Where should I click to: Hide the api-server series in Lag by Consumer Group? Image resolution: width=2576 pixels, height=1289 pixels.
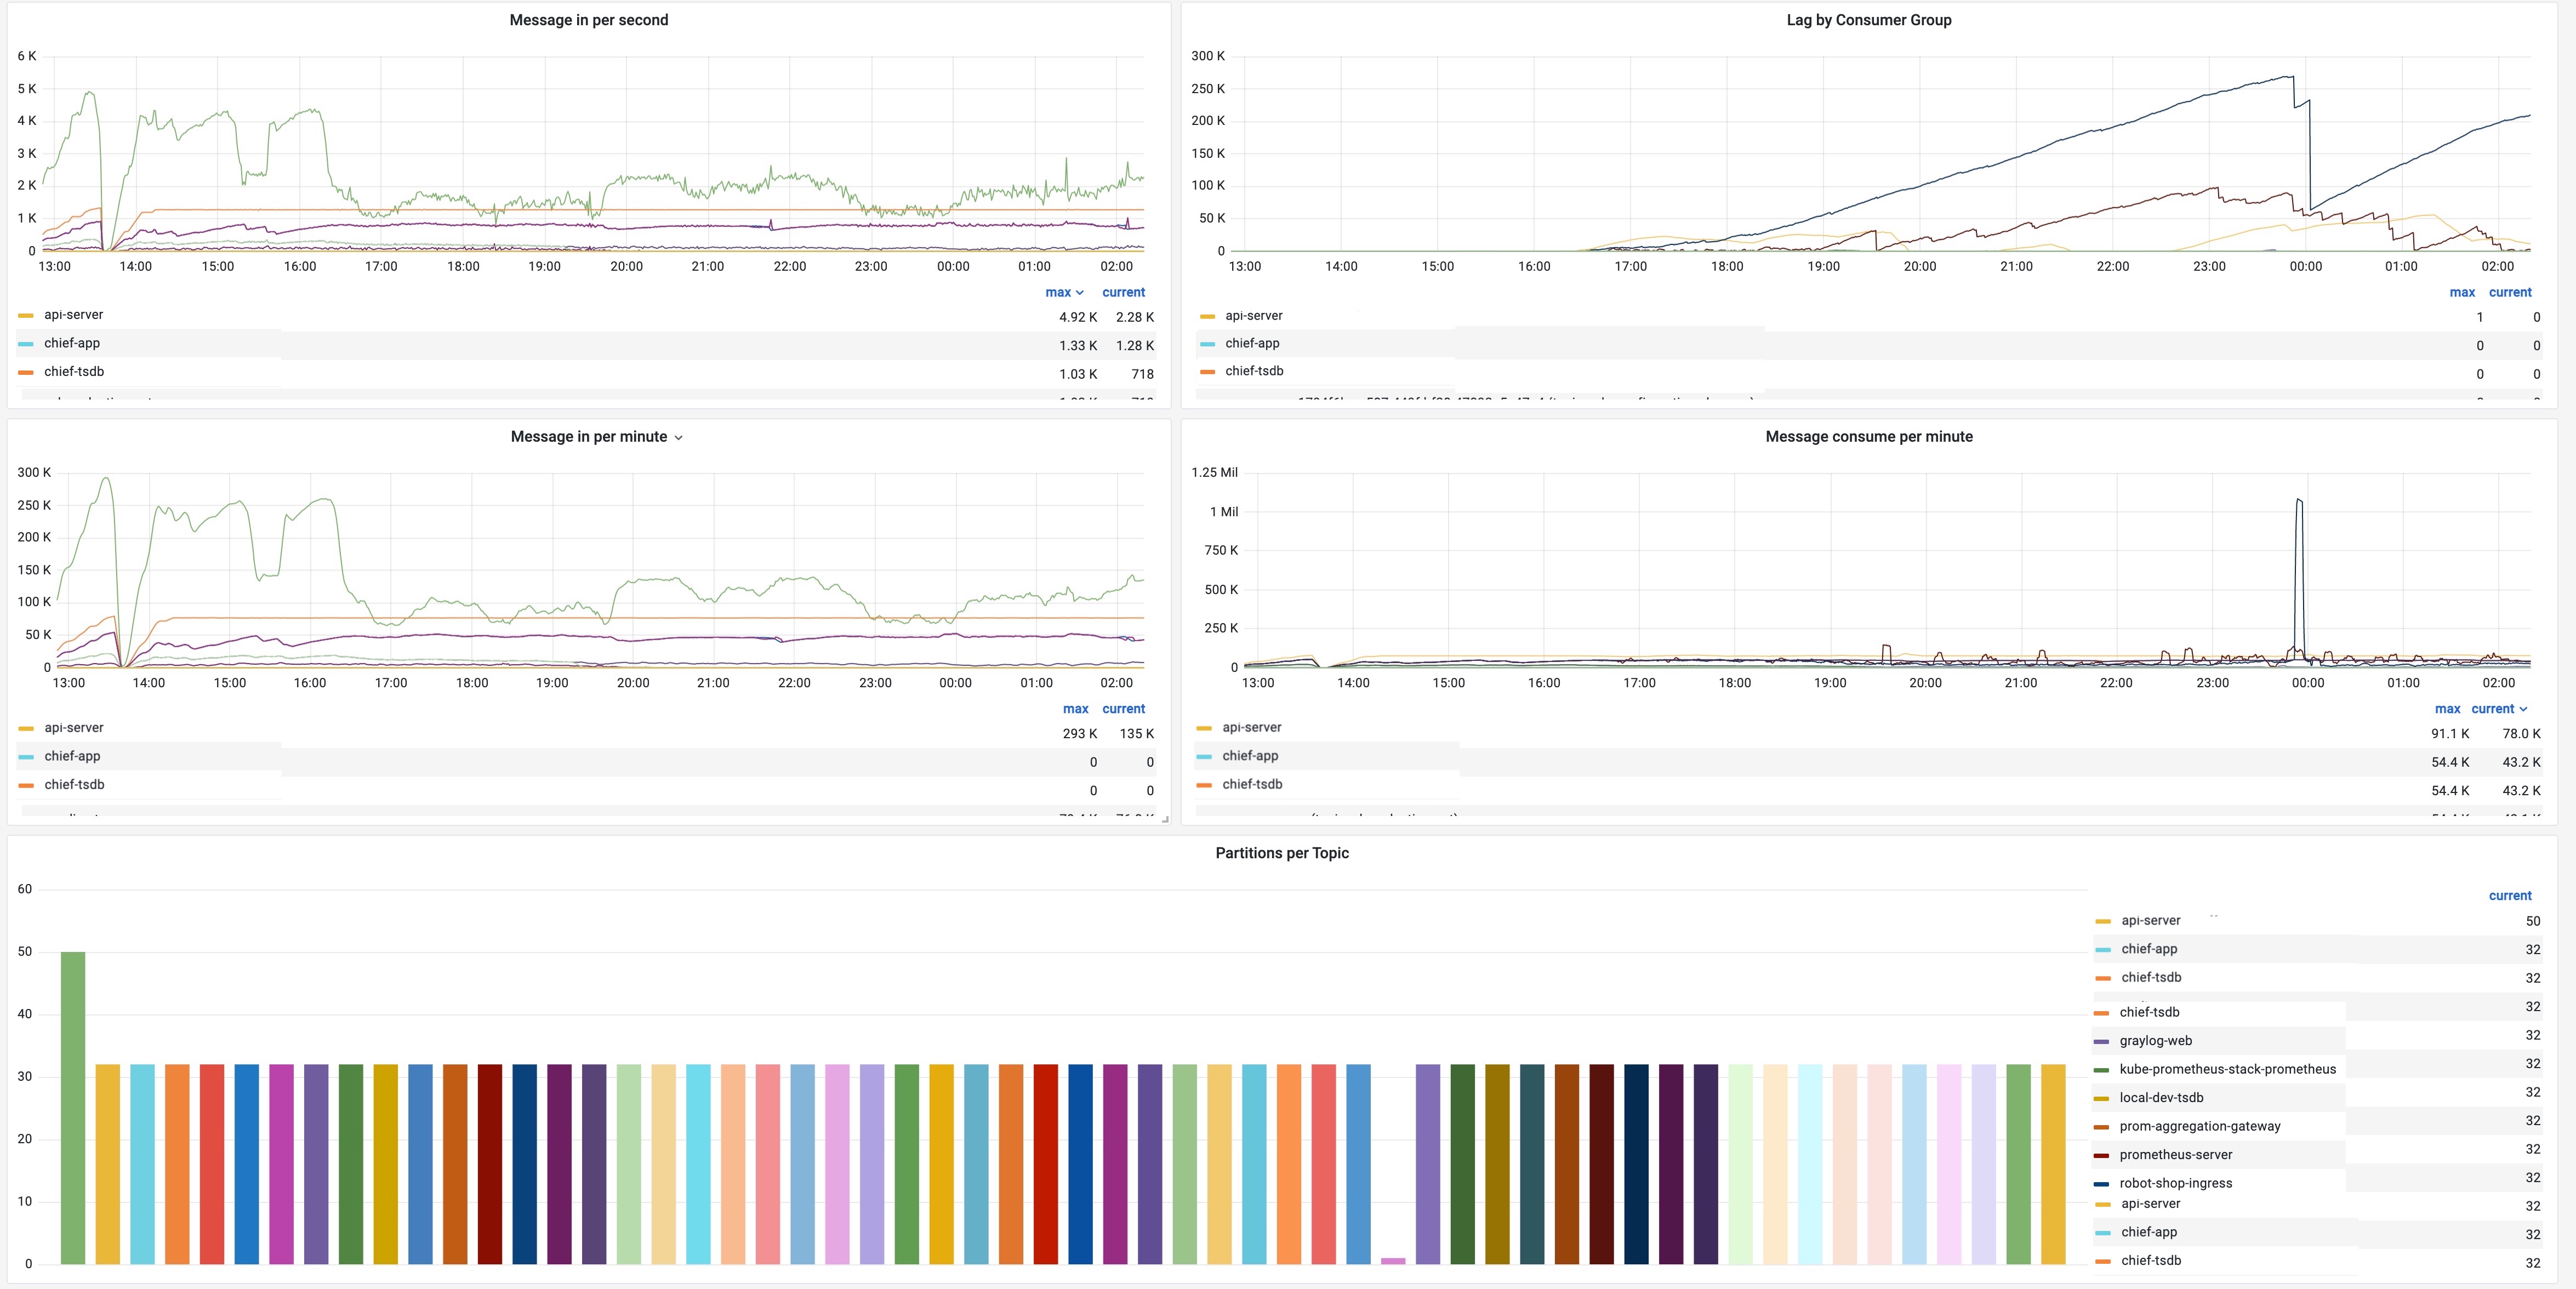click(x=1255, y=315)
